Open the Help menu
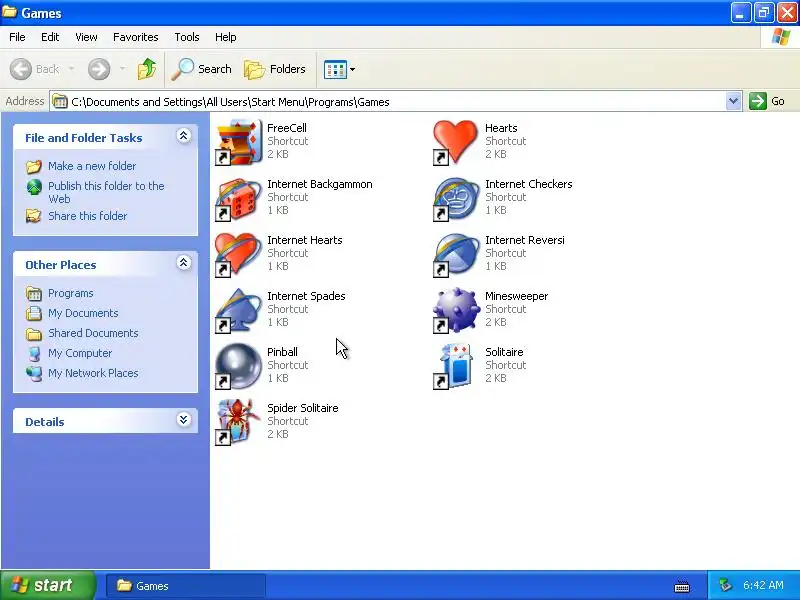Viewport: 800px width, 600px height. click(x=226, y=37)
